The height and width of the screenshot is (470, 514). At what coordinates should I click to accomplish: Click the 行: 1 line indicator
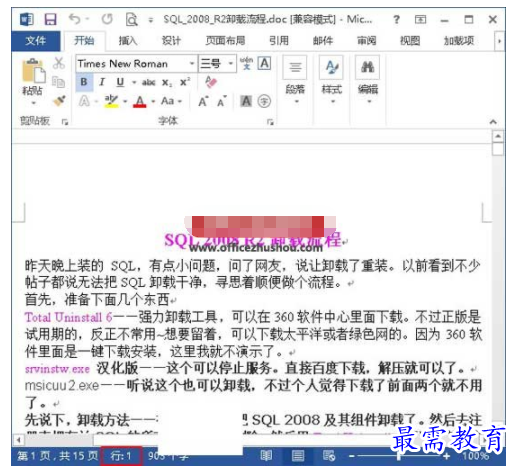pos(121,456)
